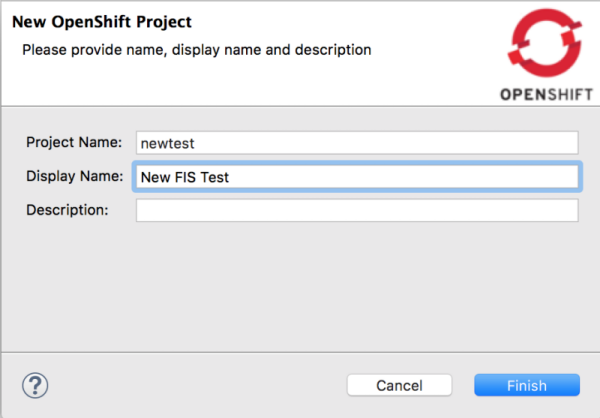Viewport: 600px width, 418px height.
Task: Click the word "description" in the subtitle
Action: click(x=333, y=50)
